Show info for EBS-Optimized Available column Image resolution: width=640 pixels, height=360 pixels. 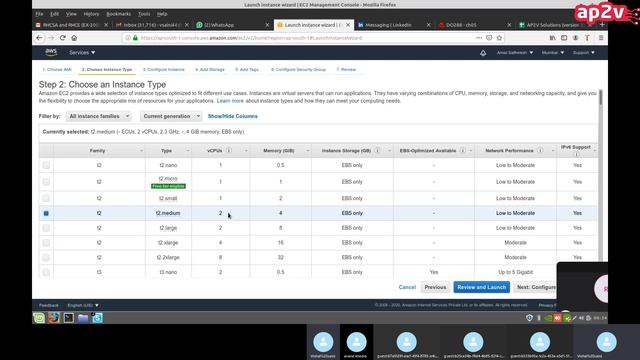click(x=462, y=151)
